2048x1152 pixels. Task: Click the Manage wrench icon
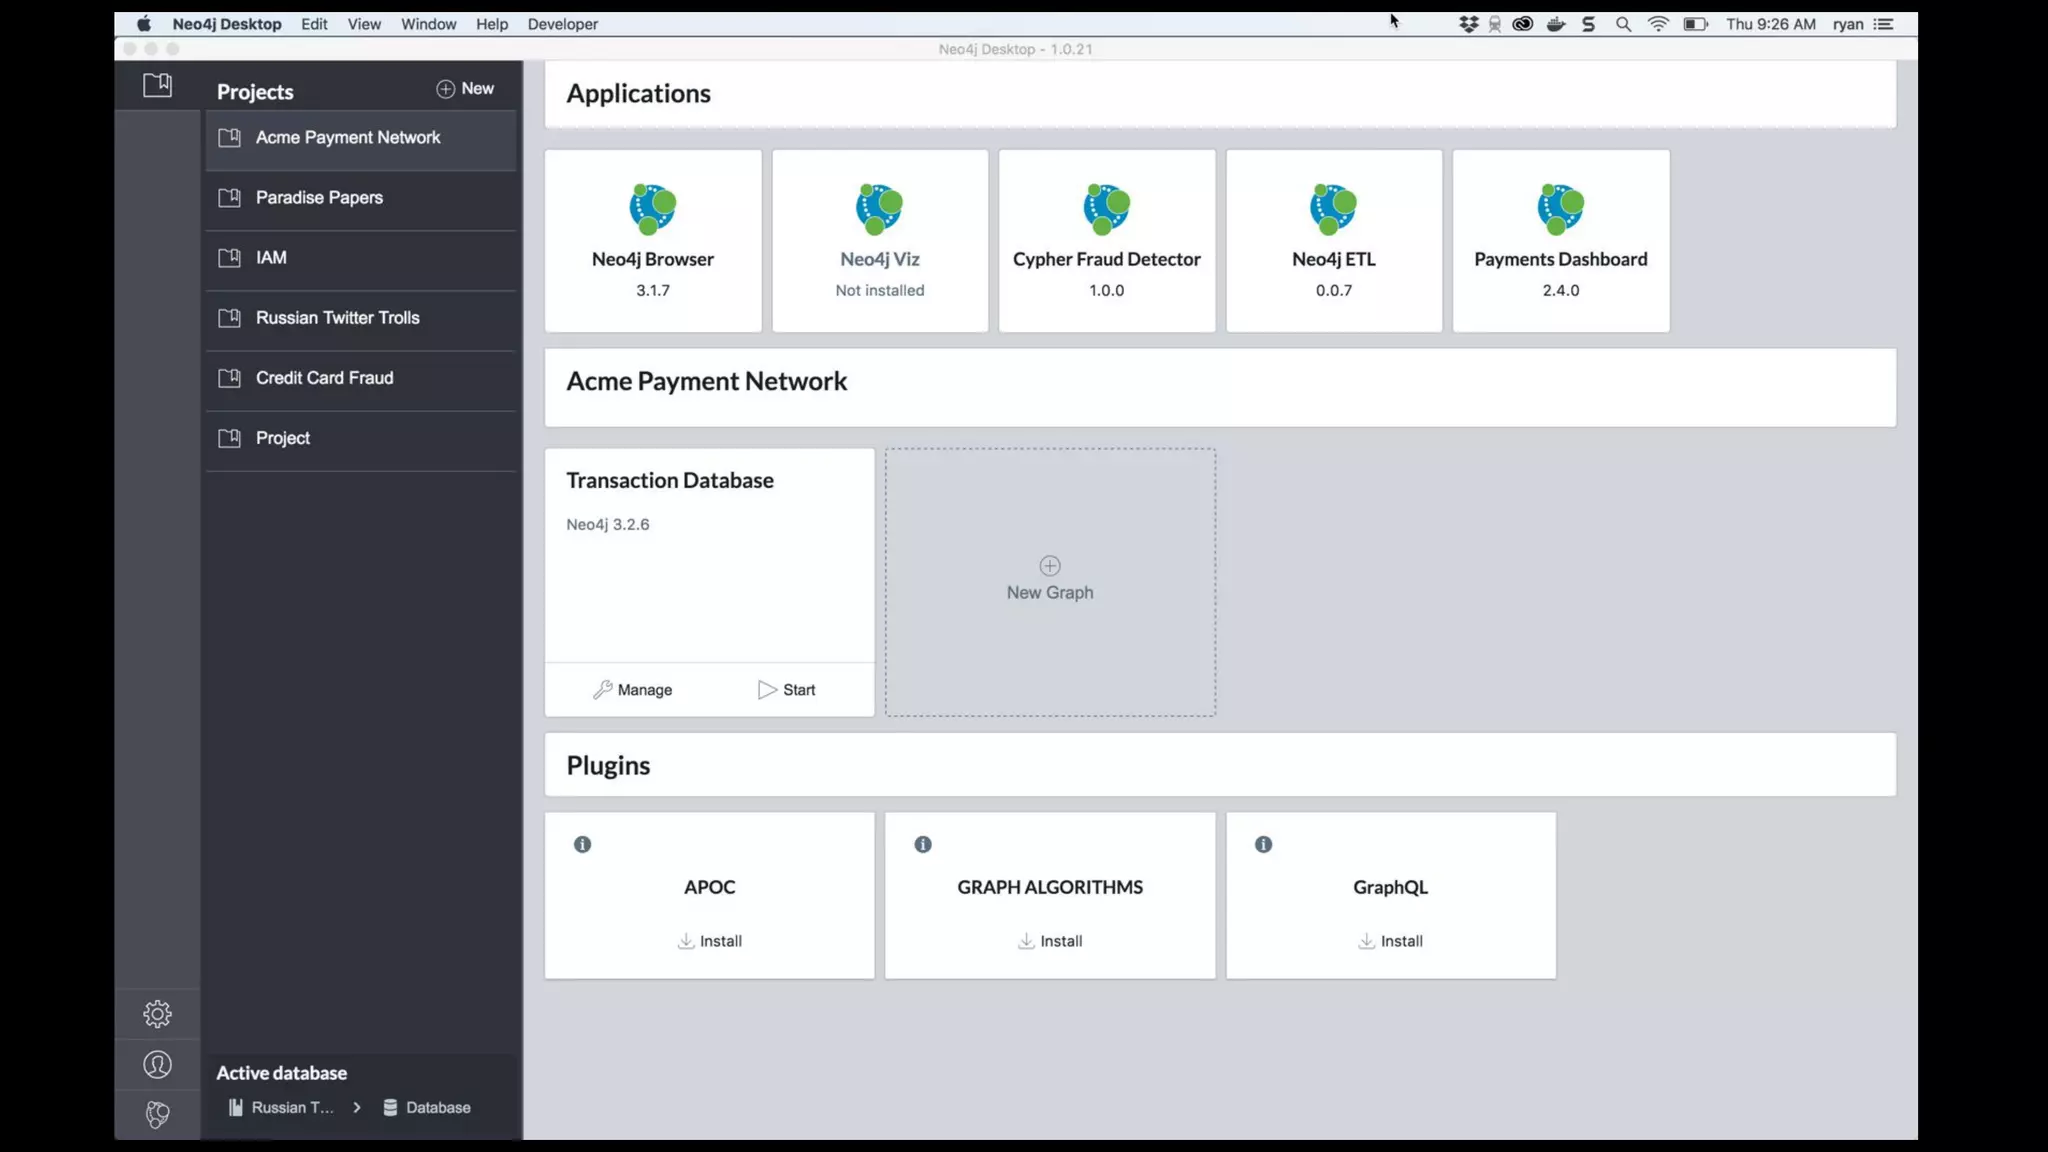tap(602, 690)
